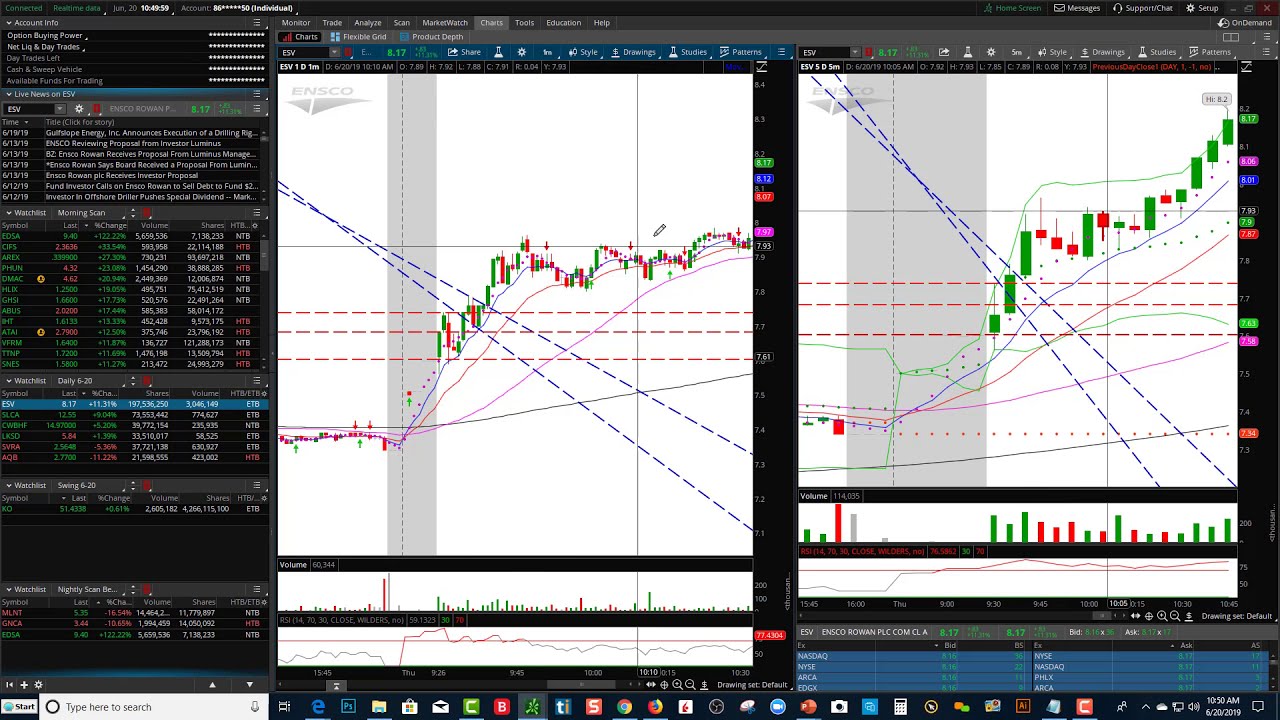Screen dimensions: 1280x720
Task: Open the Drawings menu on left chart
Action: (x=632, y=52)
